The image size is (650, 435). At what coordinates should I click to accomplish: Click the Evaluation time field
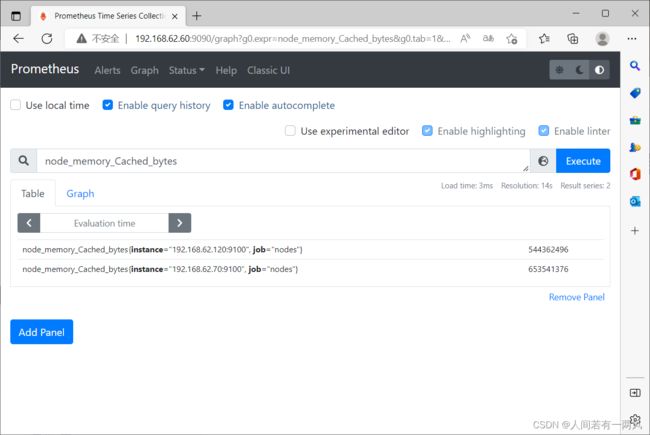point(104,223)
